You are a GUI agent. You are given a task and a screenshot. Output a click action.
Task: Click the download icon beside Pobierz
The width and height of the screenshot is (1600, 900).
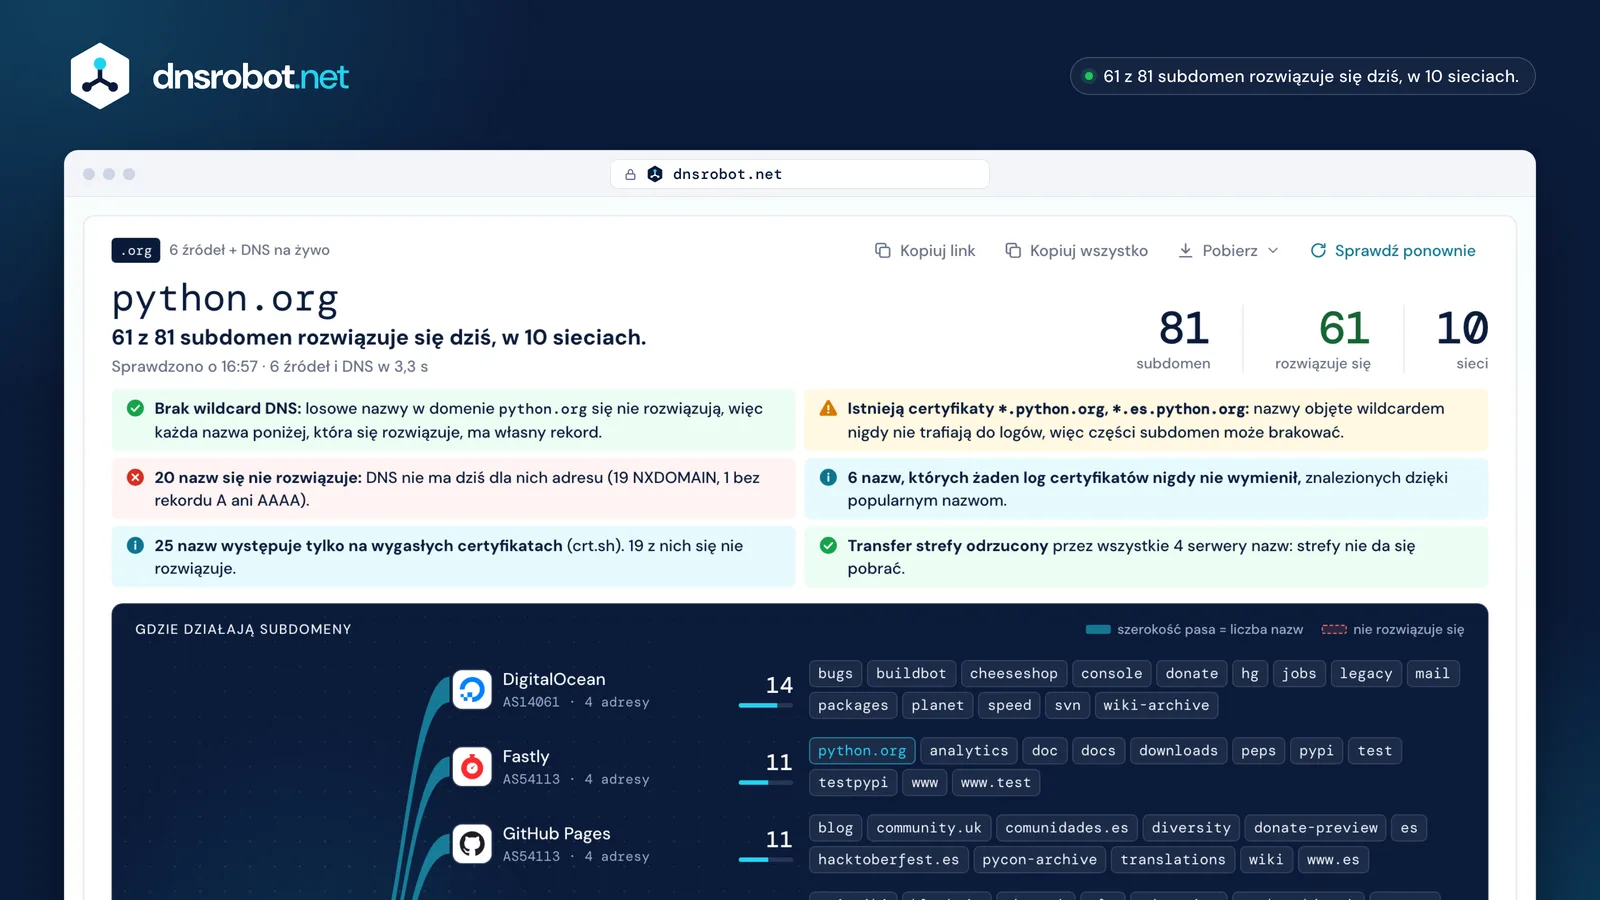coord(1185,250)
